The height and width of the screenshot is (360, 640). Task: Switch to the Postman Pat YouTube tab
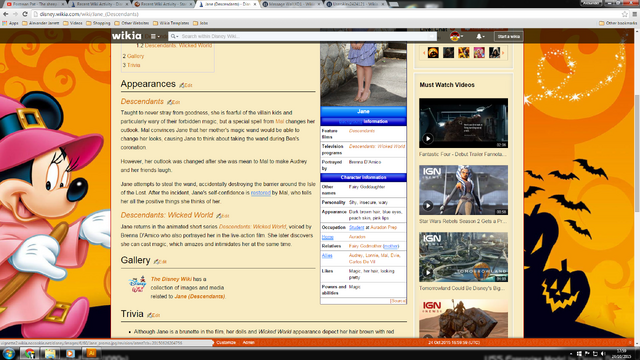tap(34, 4)
